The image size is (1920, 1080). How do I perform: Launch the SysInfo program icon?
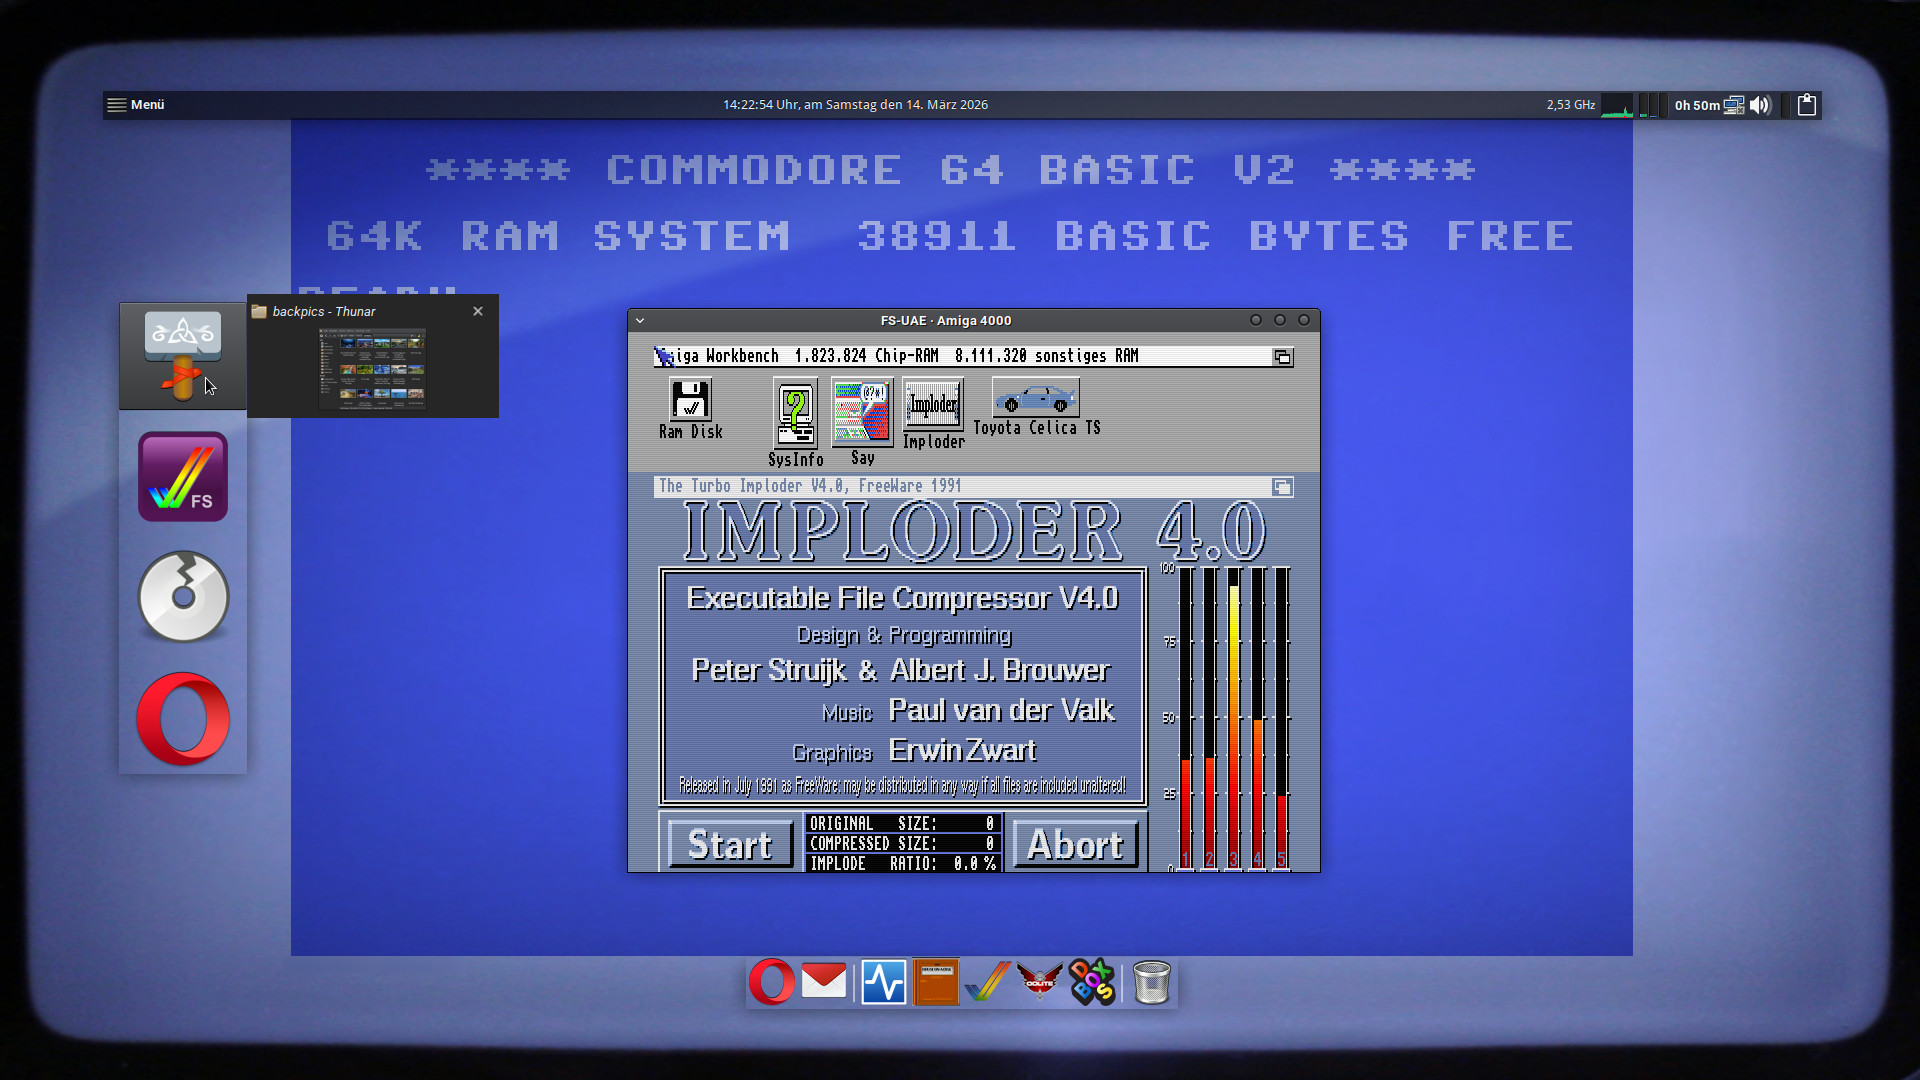click(x=796, y=423)
